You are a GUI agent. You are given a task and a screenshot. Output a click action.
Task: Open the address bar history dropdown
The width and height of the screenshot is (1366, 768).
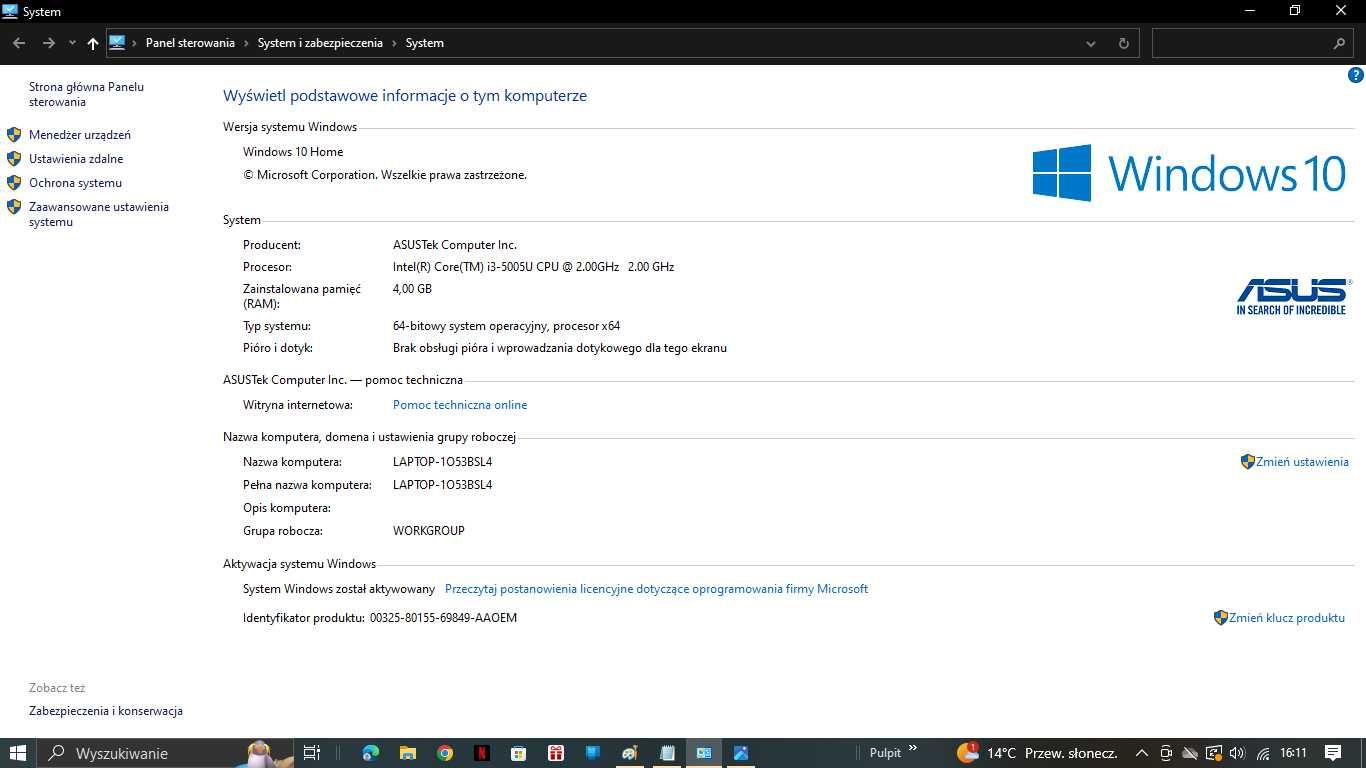[x=1091, y=43]
